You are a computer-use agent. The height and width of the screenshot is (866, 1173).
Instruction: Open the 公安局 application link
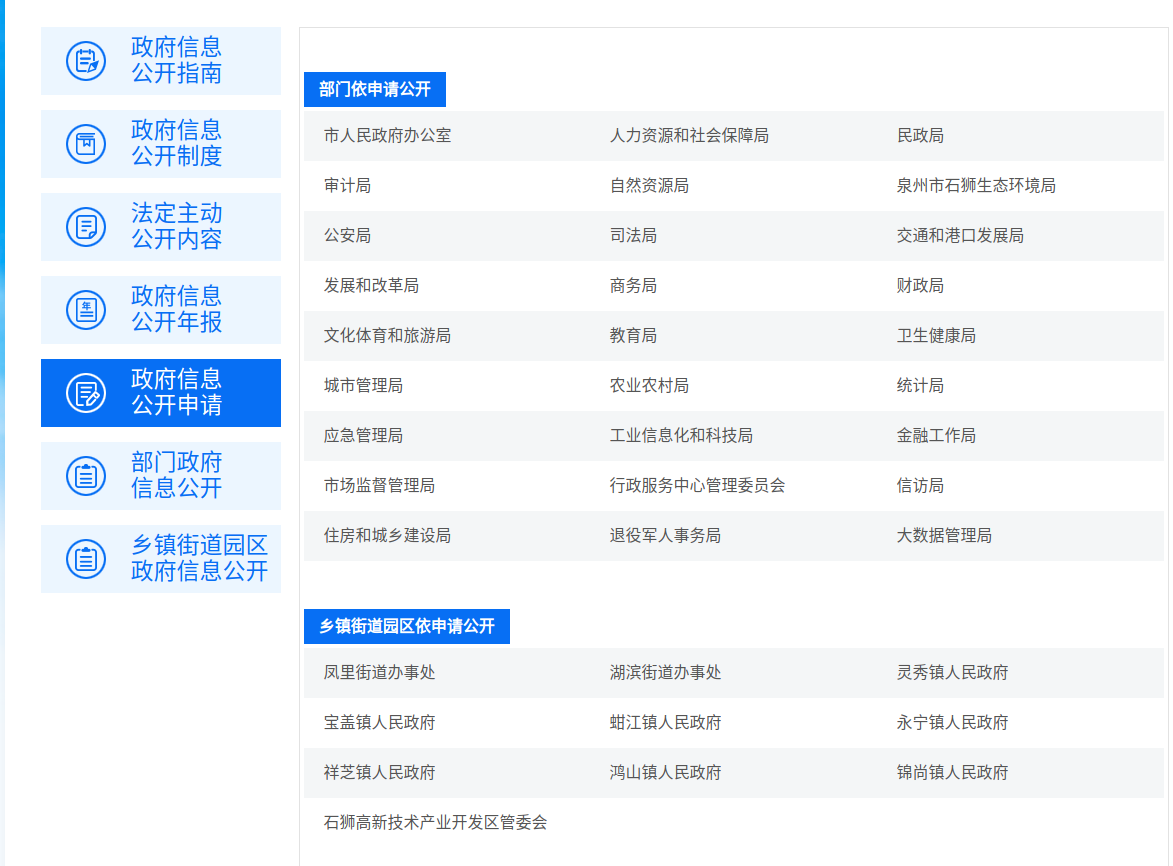(347, 236)
